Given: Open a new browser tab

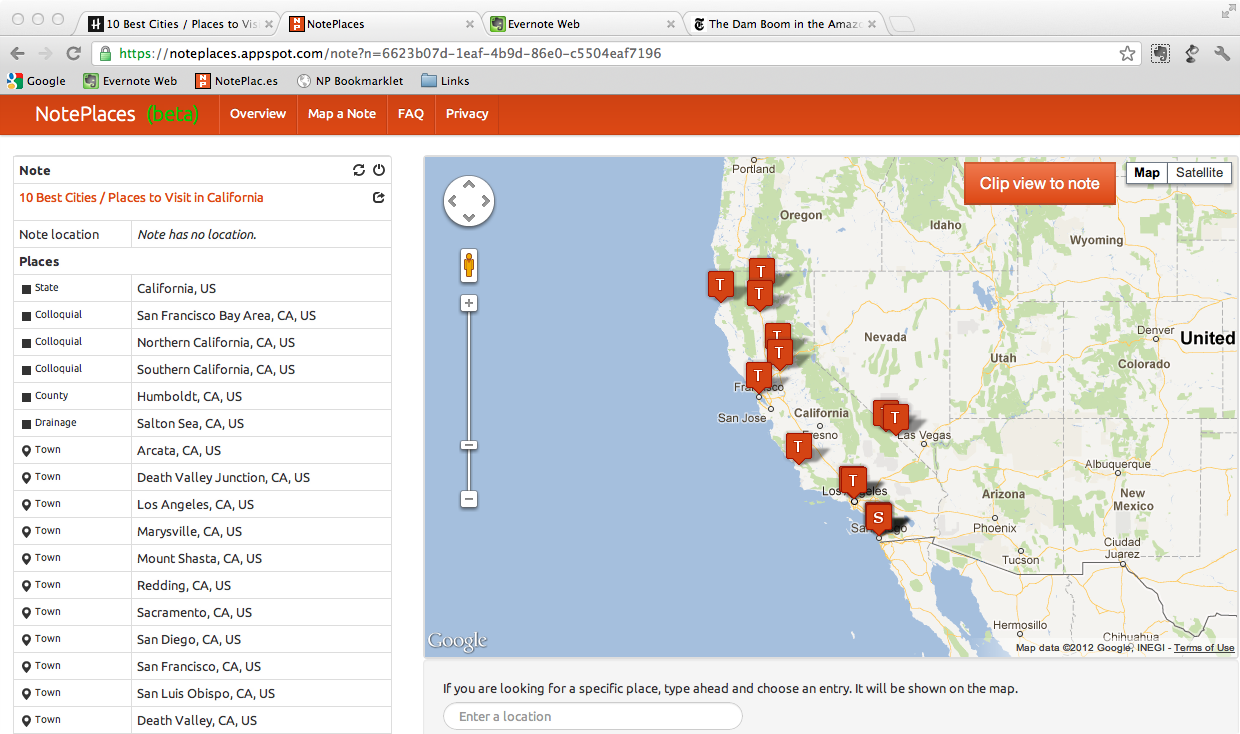Looking at the screenshot, I should click(x=901, y=24).
